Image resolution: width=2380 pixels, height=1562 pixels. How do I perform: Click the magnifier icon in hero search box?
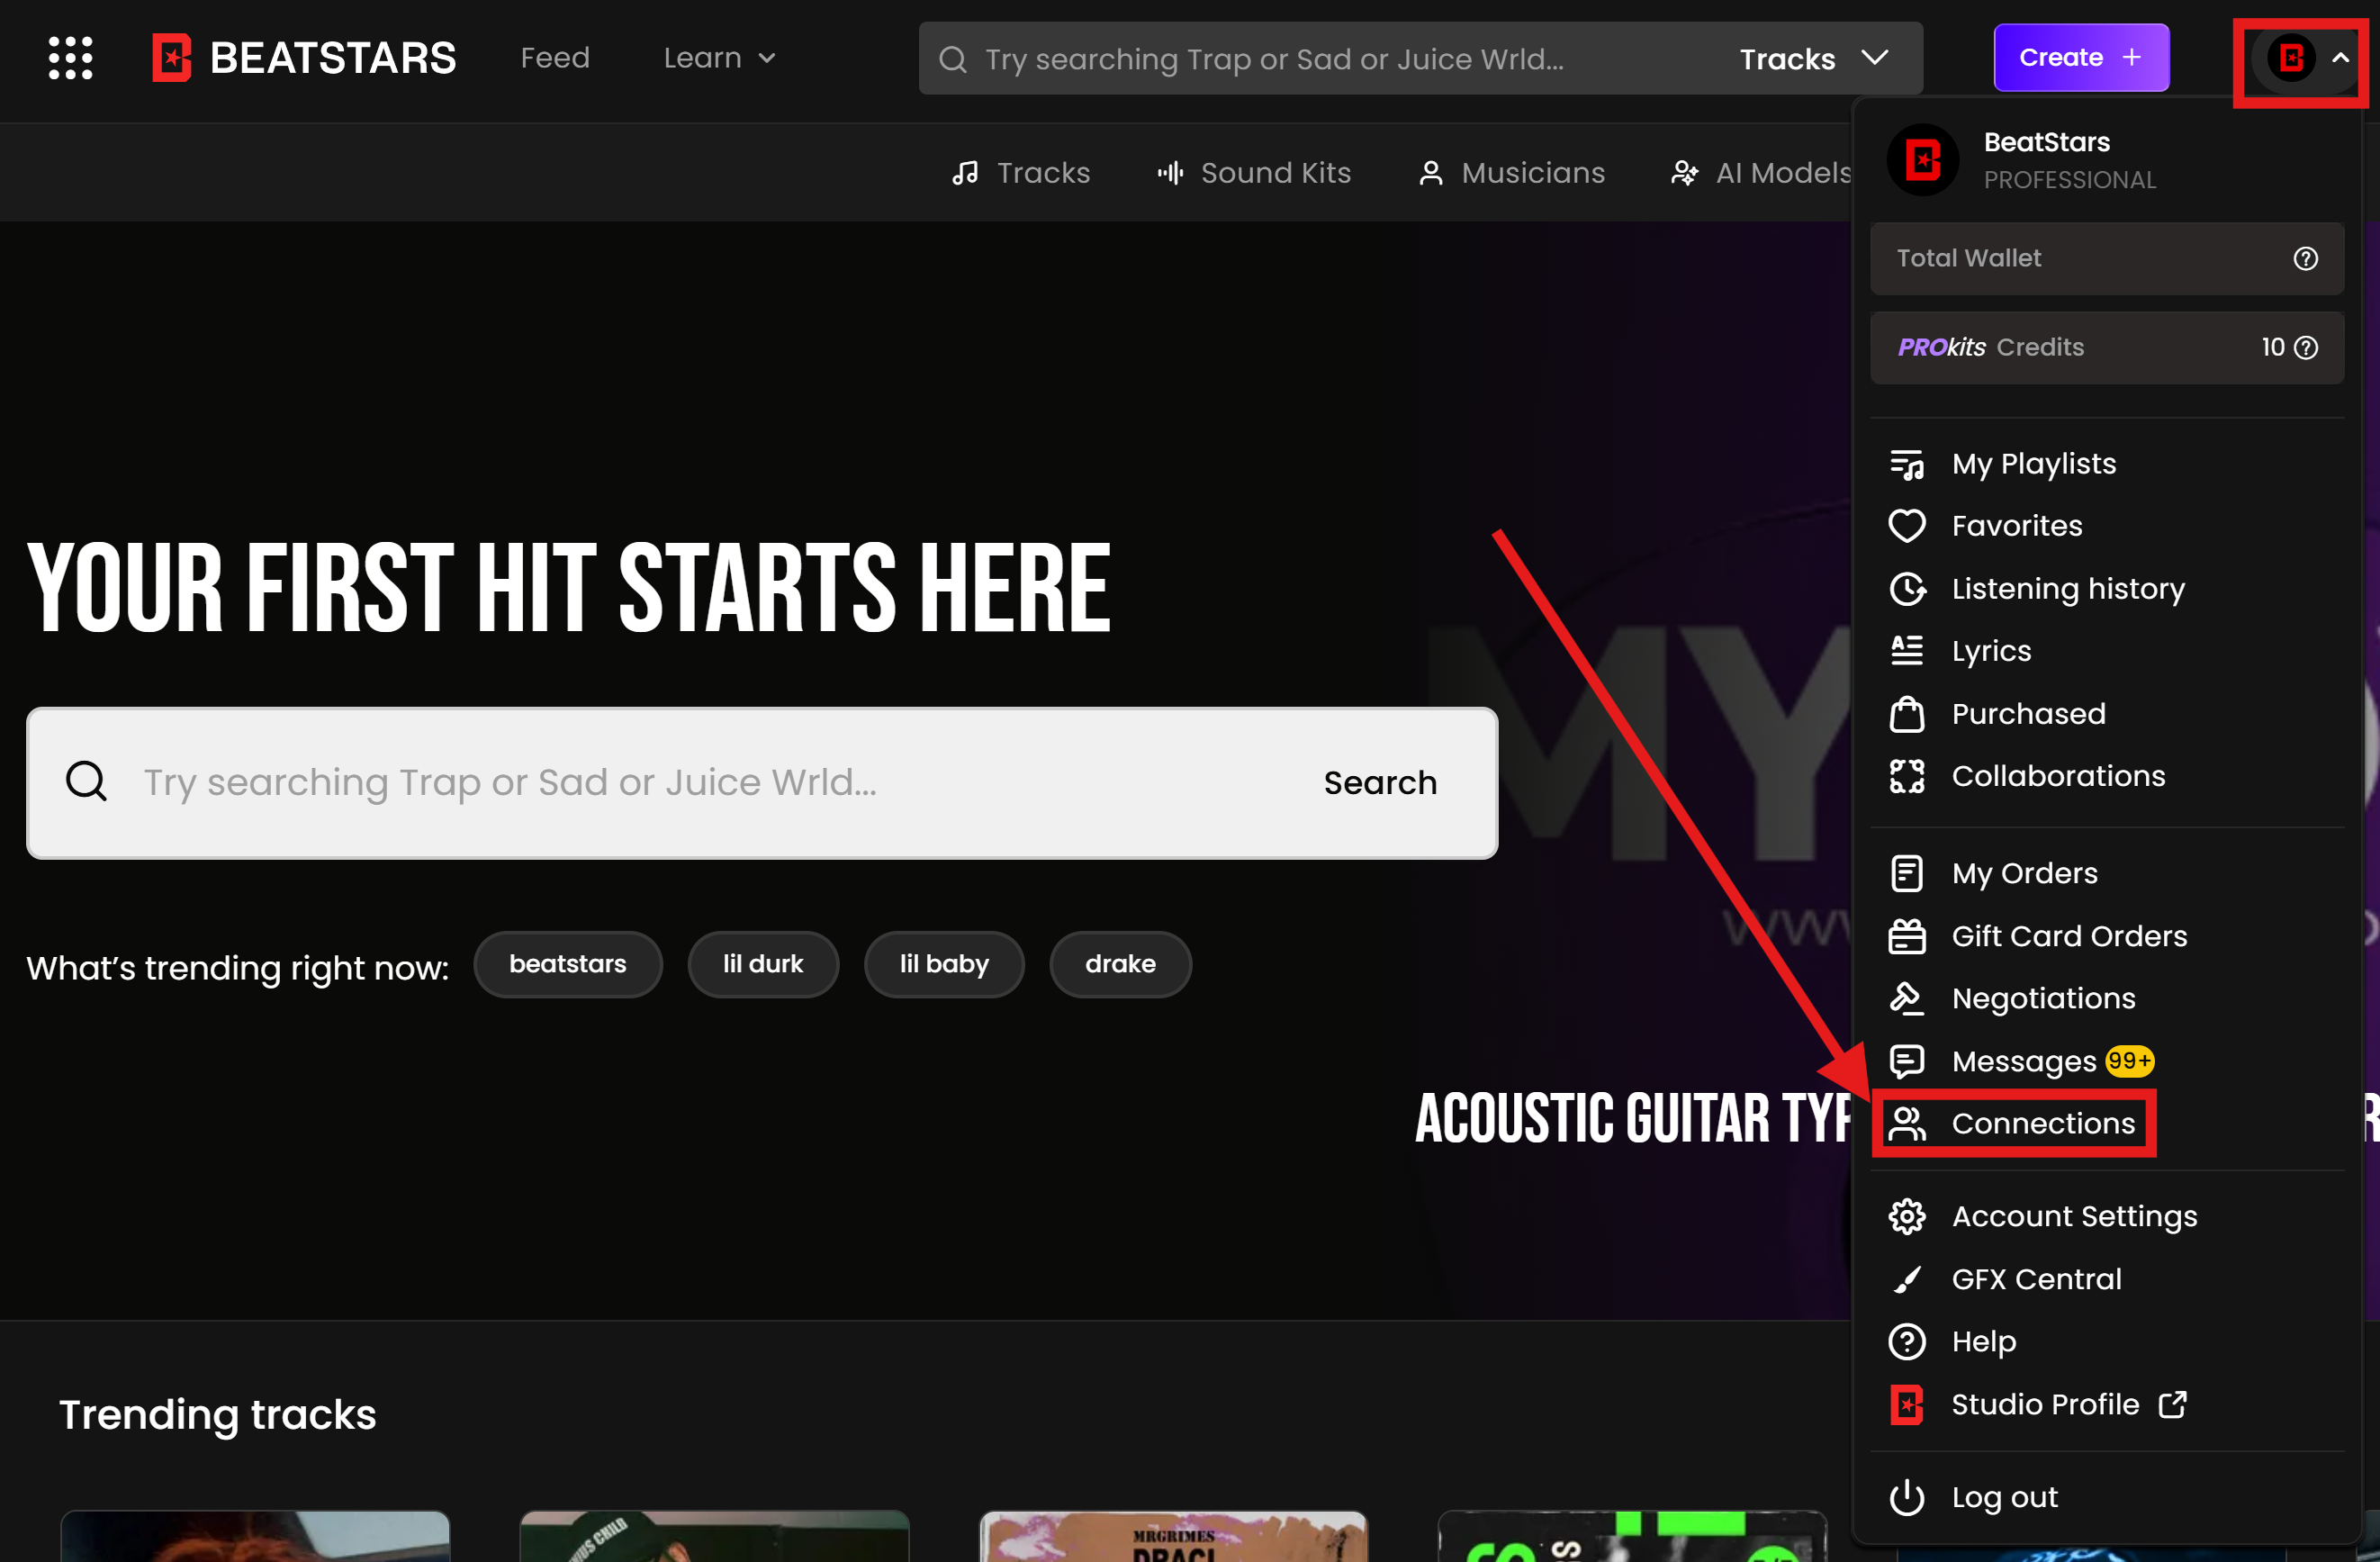(86, 782)
